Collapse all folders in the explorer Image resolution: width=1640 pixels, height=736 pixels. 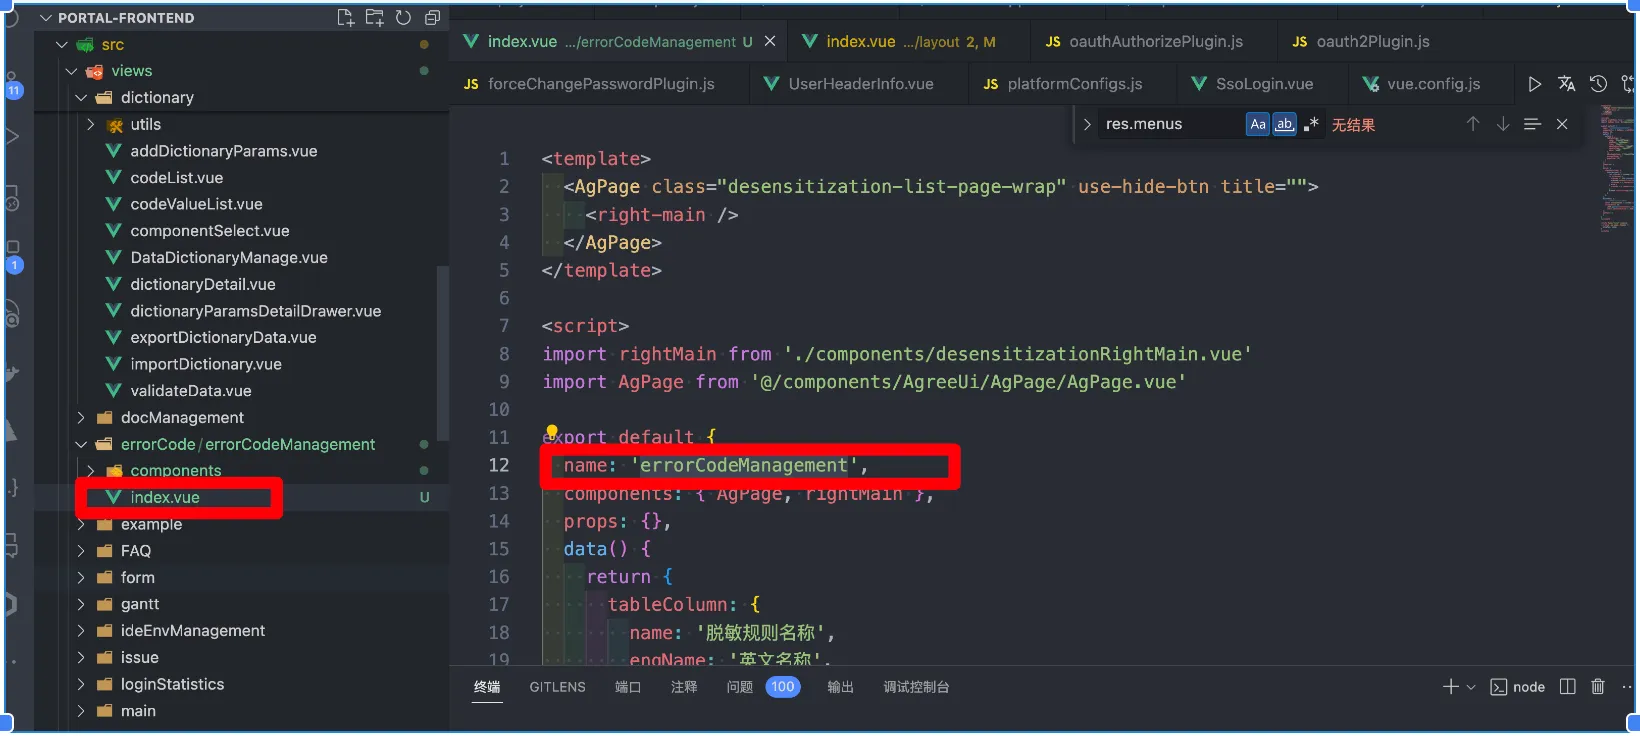pos(432,17)
